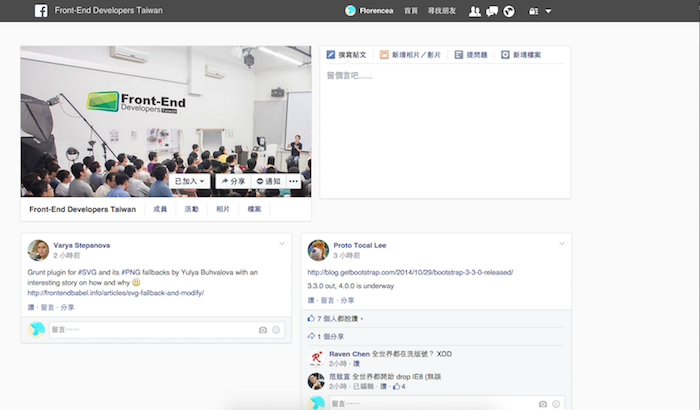Open 范致宣 commenter name
The height and width of the screenshot is (410, 700).
tap(340, 377)
